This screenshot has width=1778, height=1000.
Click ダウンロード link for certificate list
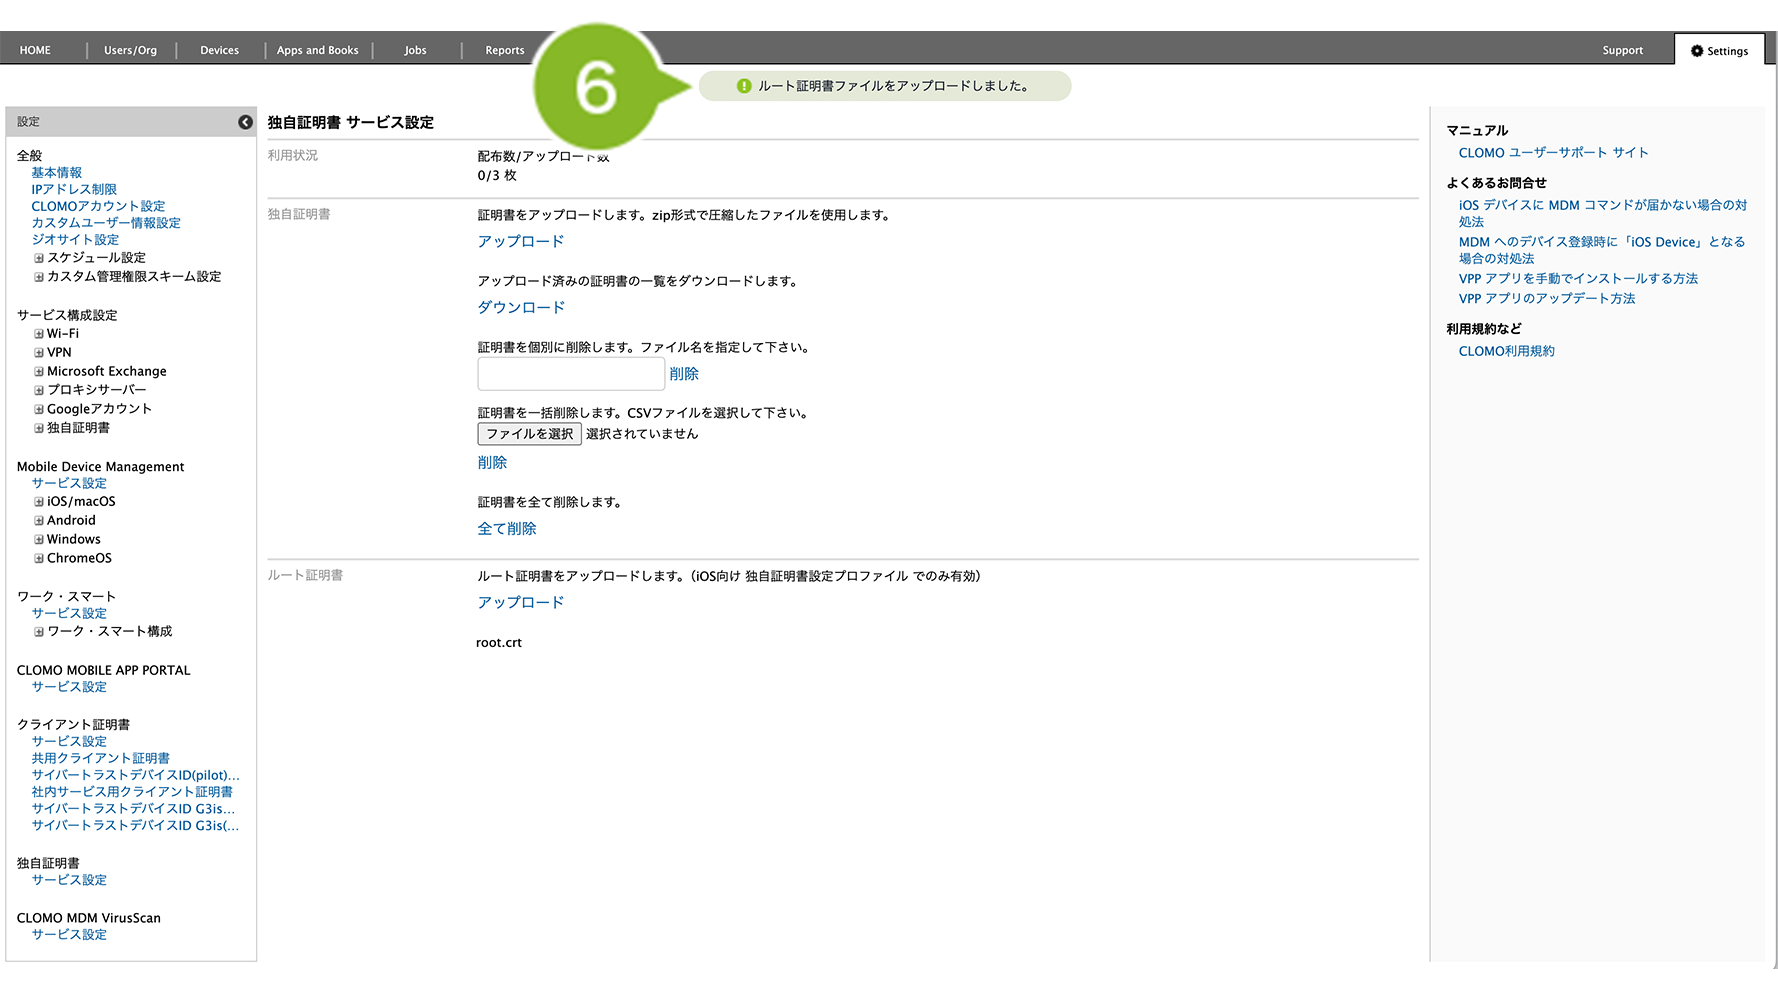point(521,308)
